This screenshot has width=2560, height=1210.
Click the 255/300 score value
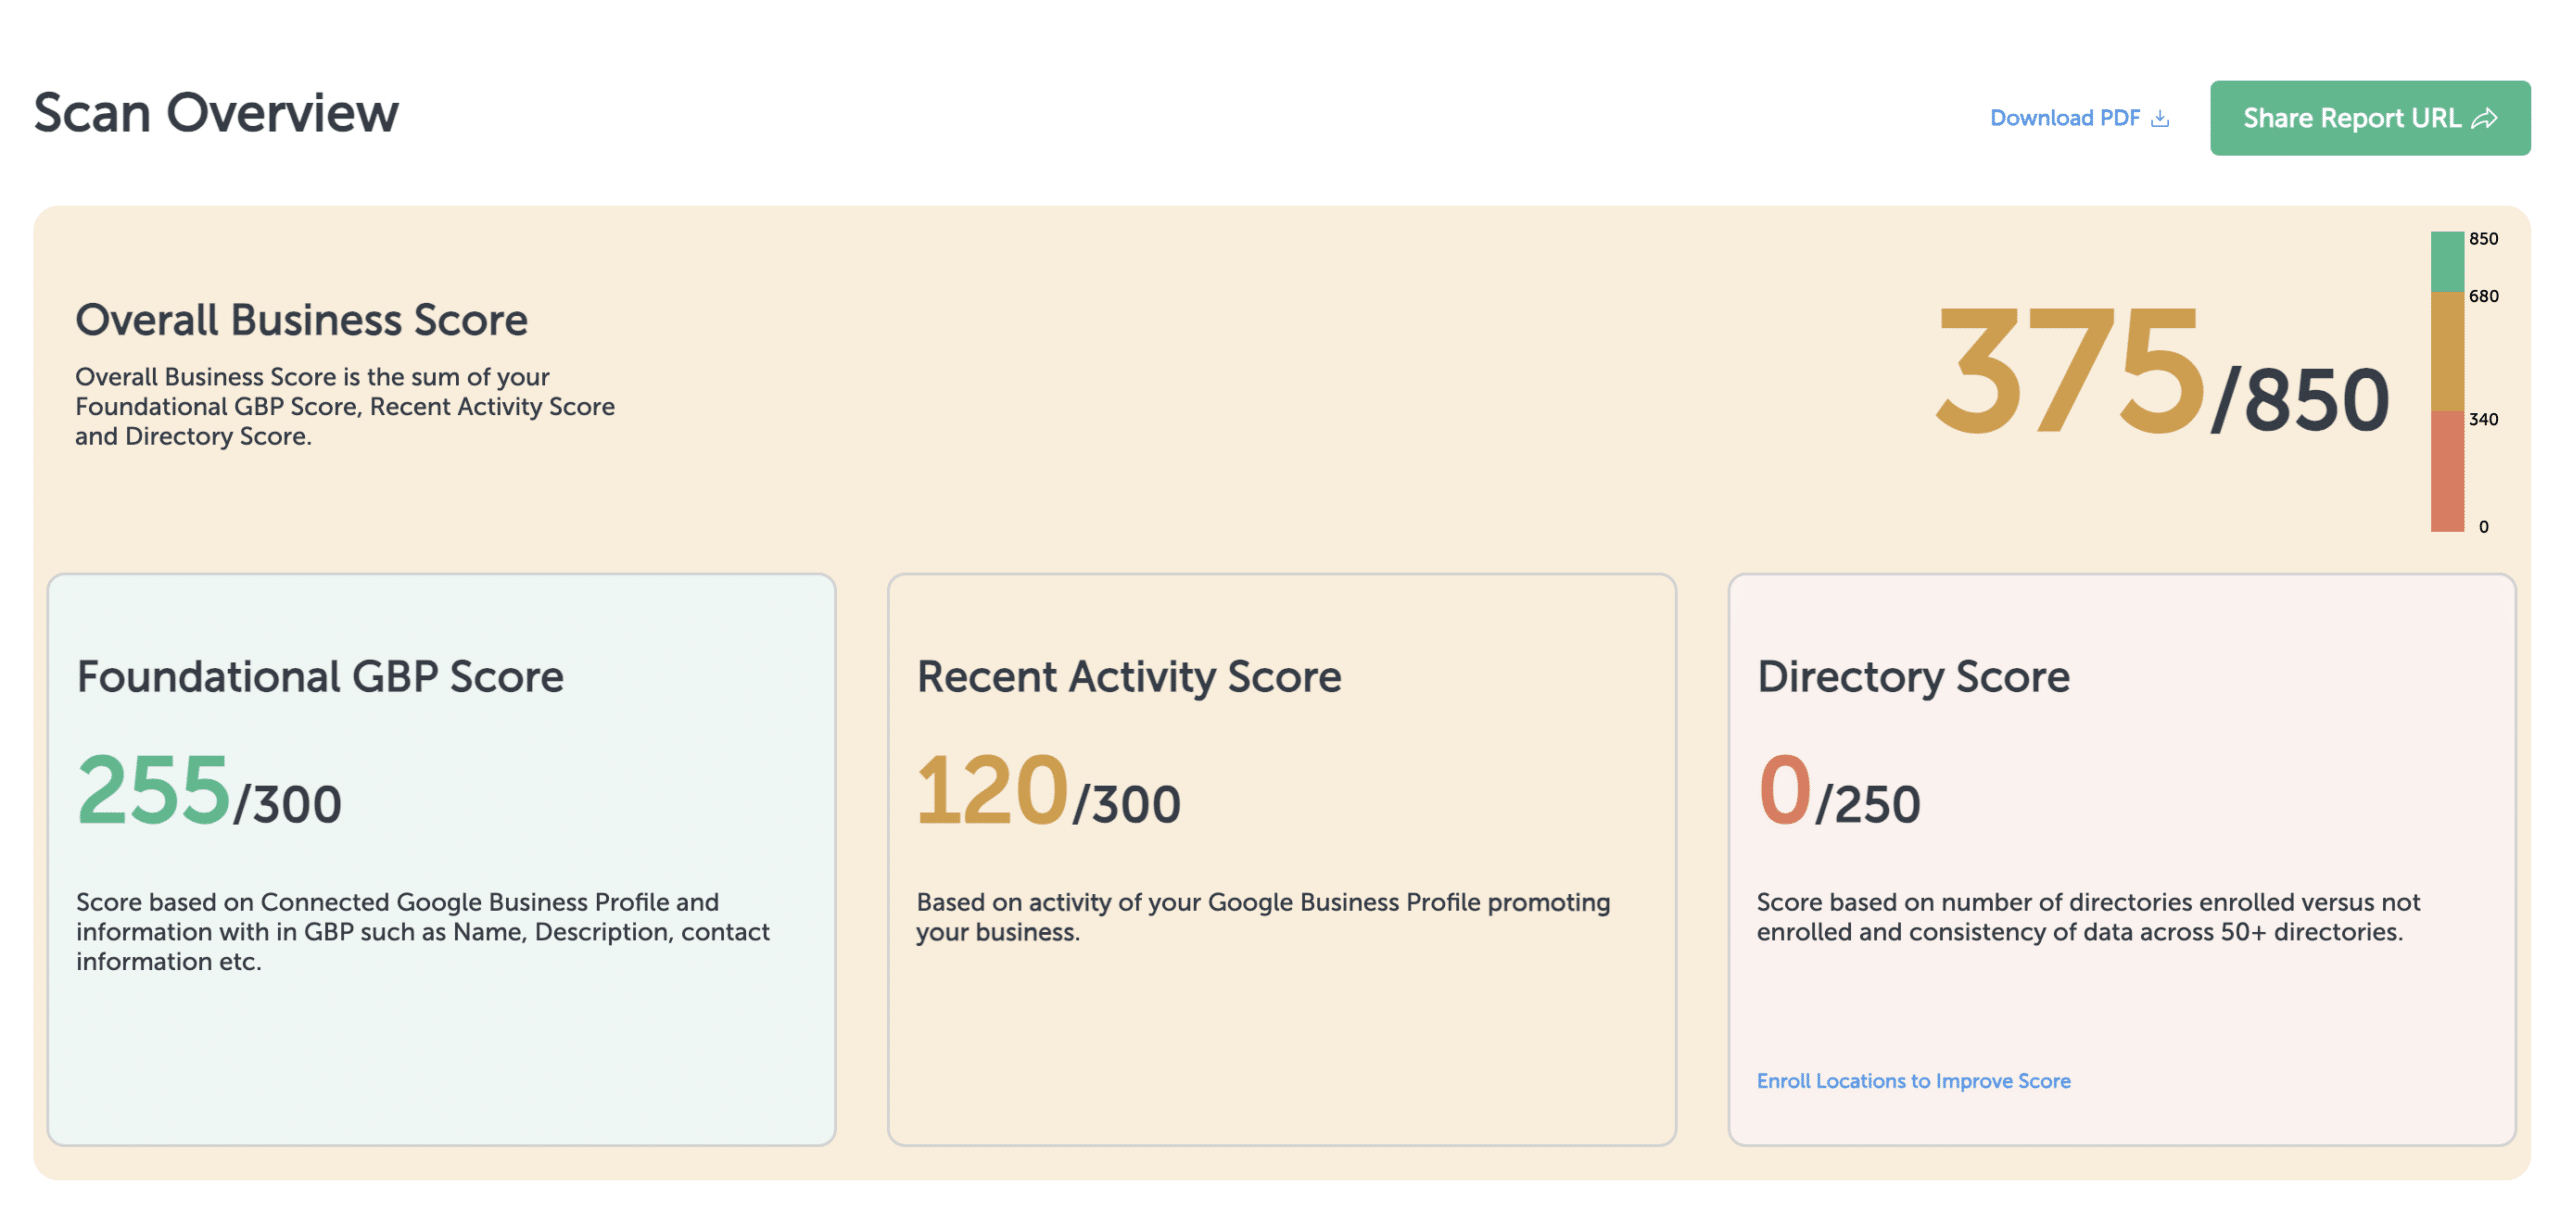click(x=209, y=791)
